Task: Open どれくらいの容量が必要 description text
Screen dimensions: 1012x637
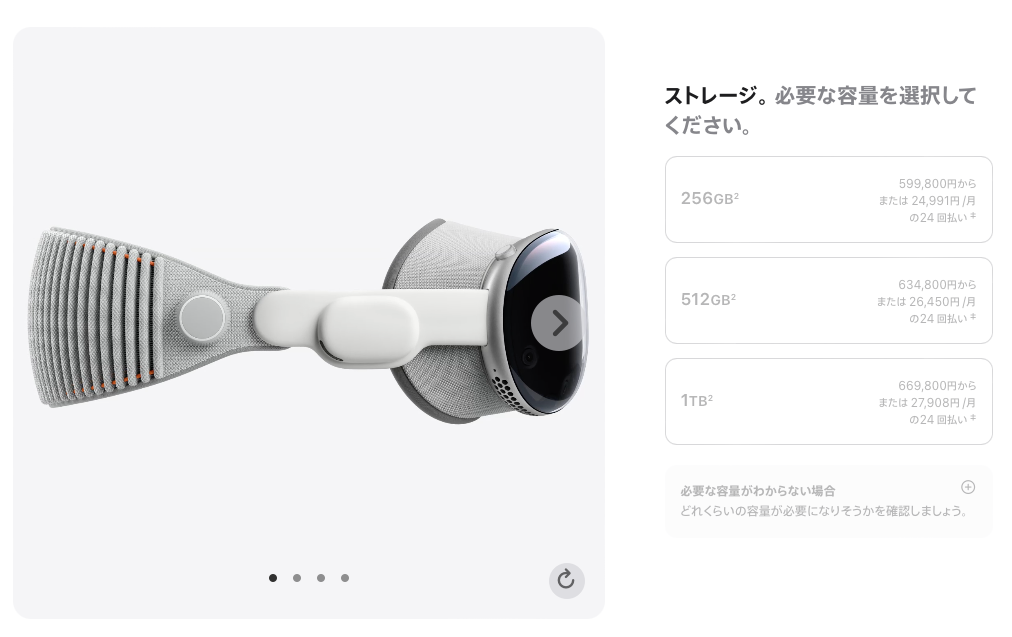Action: click(x=824, y=511)
